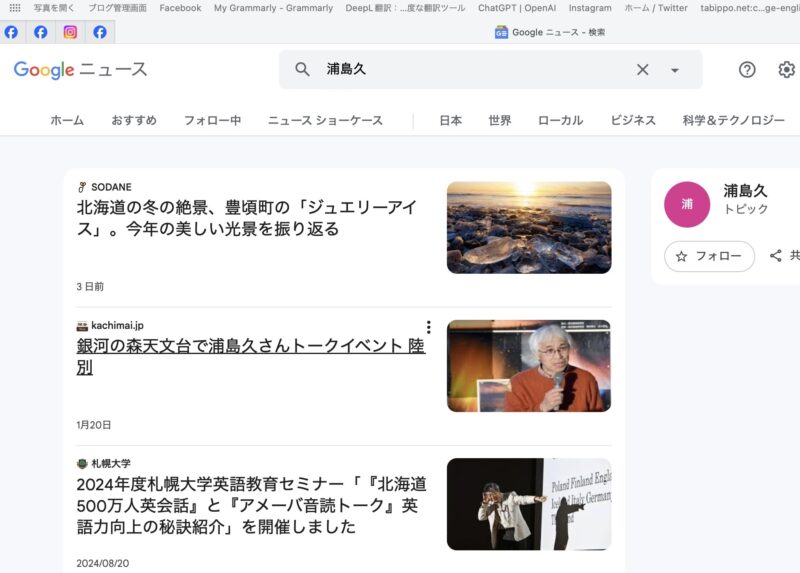Open the DeepL 翻訳 bookmark
Screen dimensions: 800x573
405,8
